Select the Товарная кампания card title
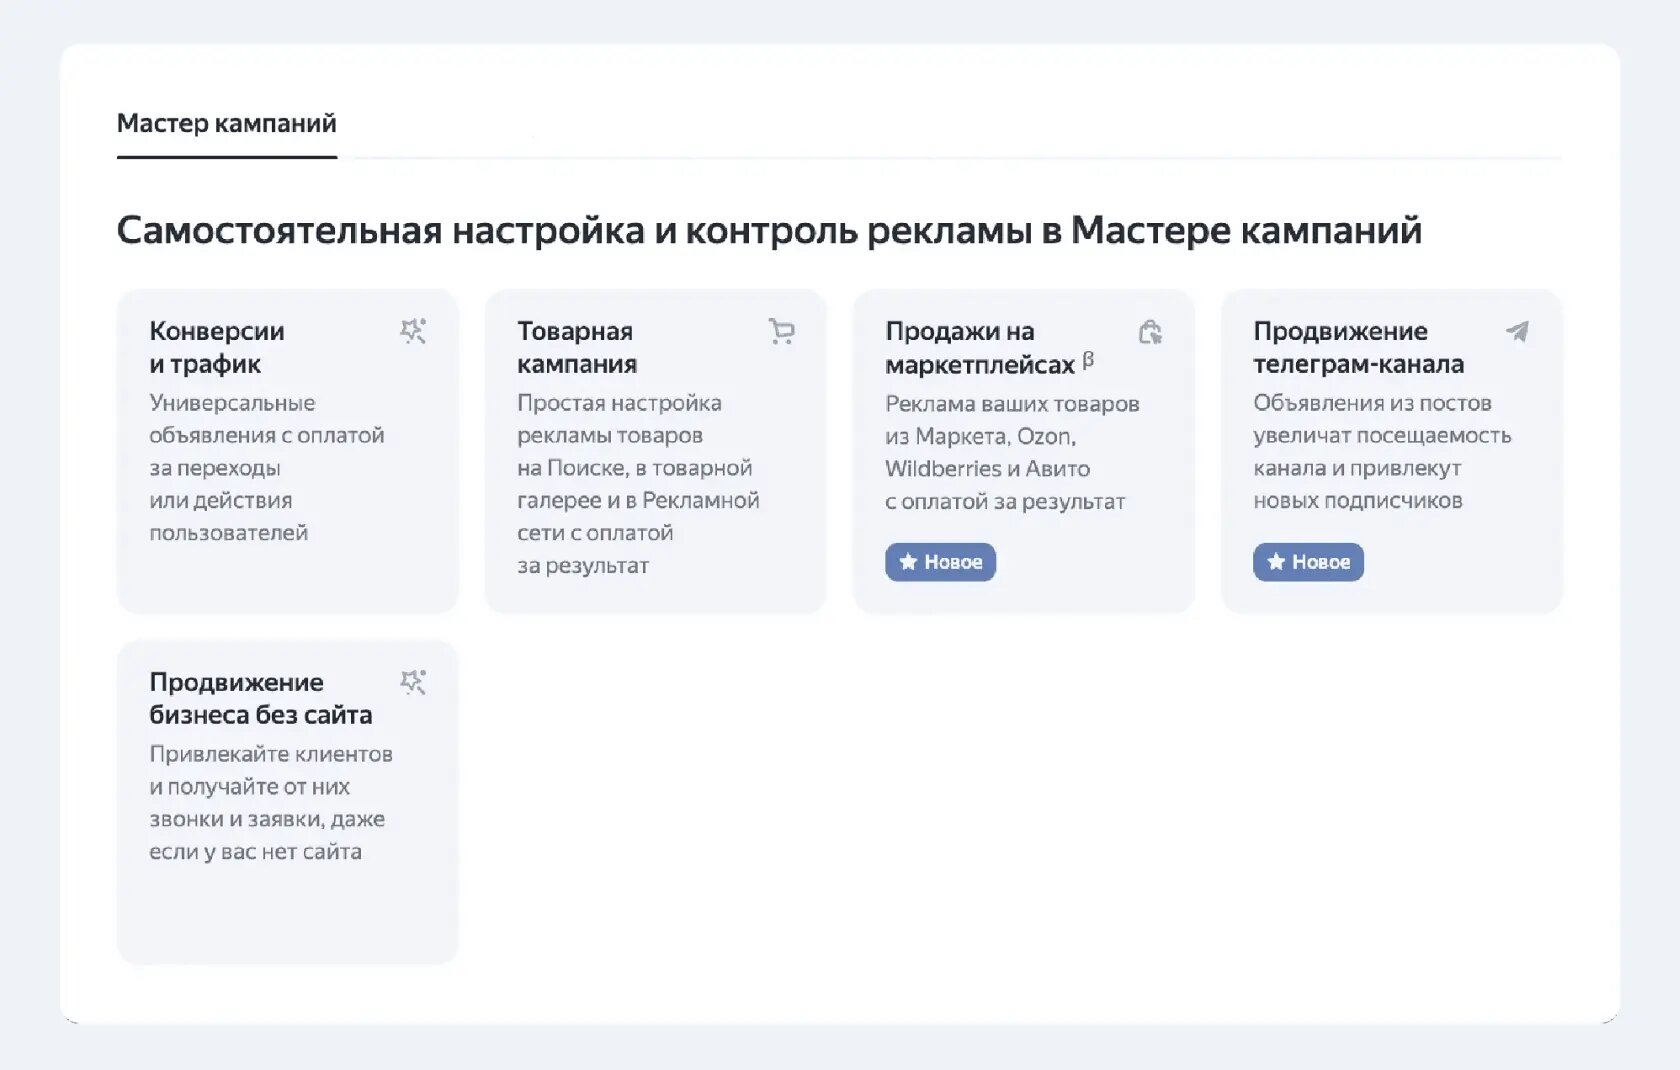Viewport: 1680px width, 1070px height. [577, 347]
